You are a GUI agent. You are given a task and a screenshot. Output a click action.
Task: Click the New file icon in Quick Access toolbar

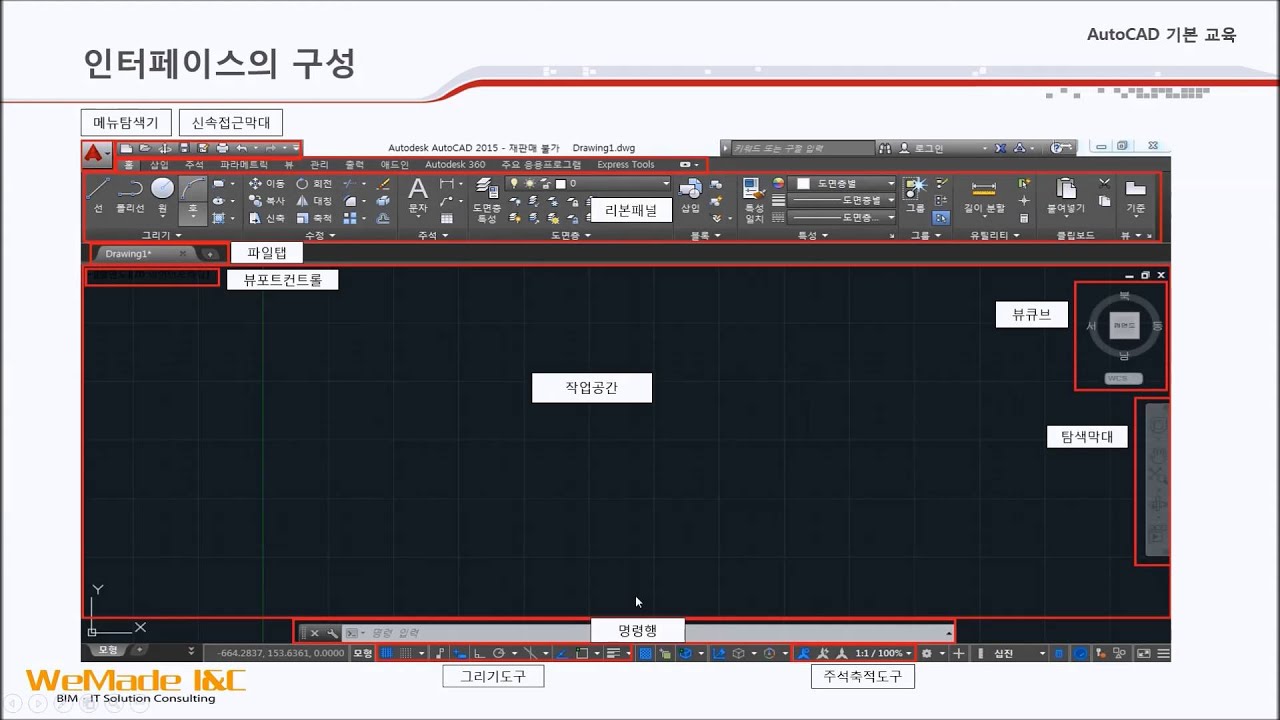(x=126, y=148)
